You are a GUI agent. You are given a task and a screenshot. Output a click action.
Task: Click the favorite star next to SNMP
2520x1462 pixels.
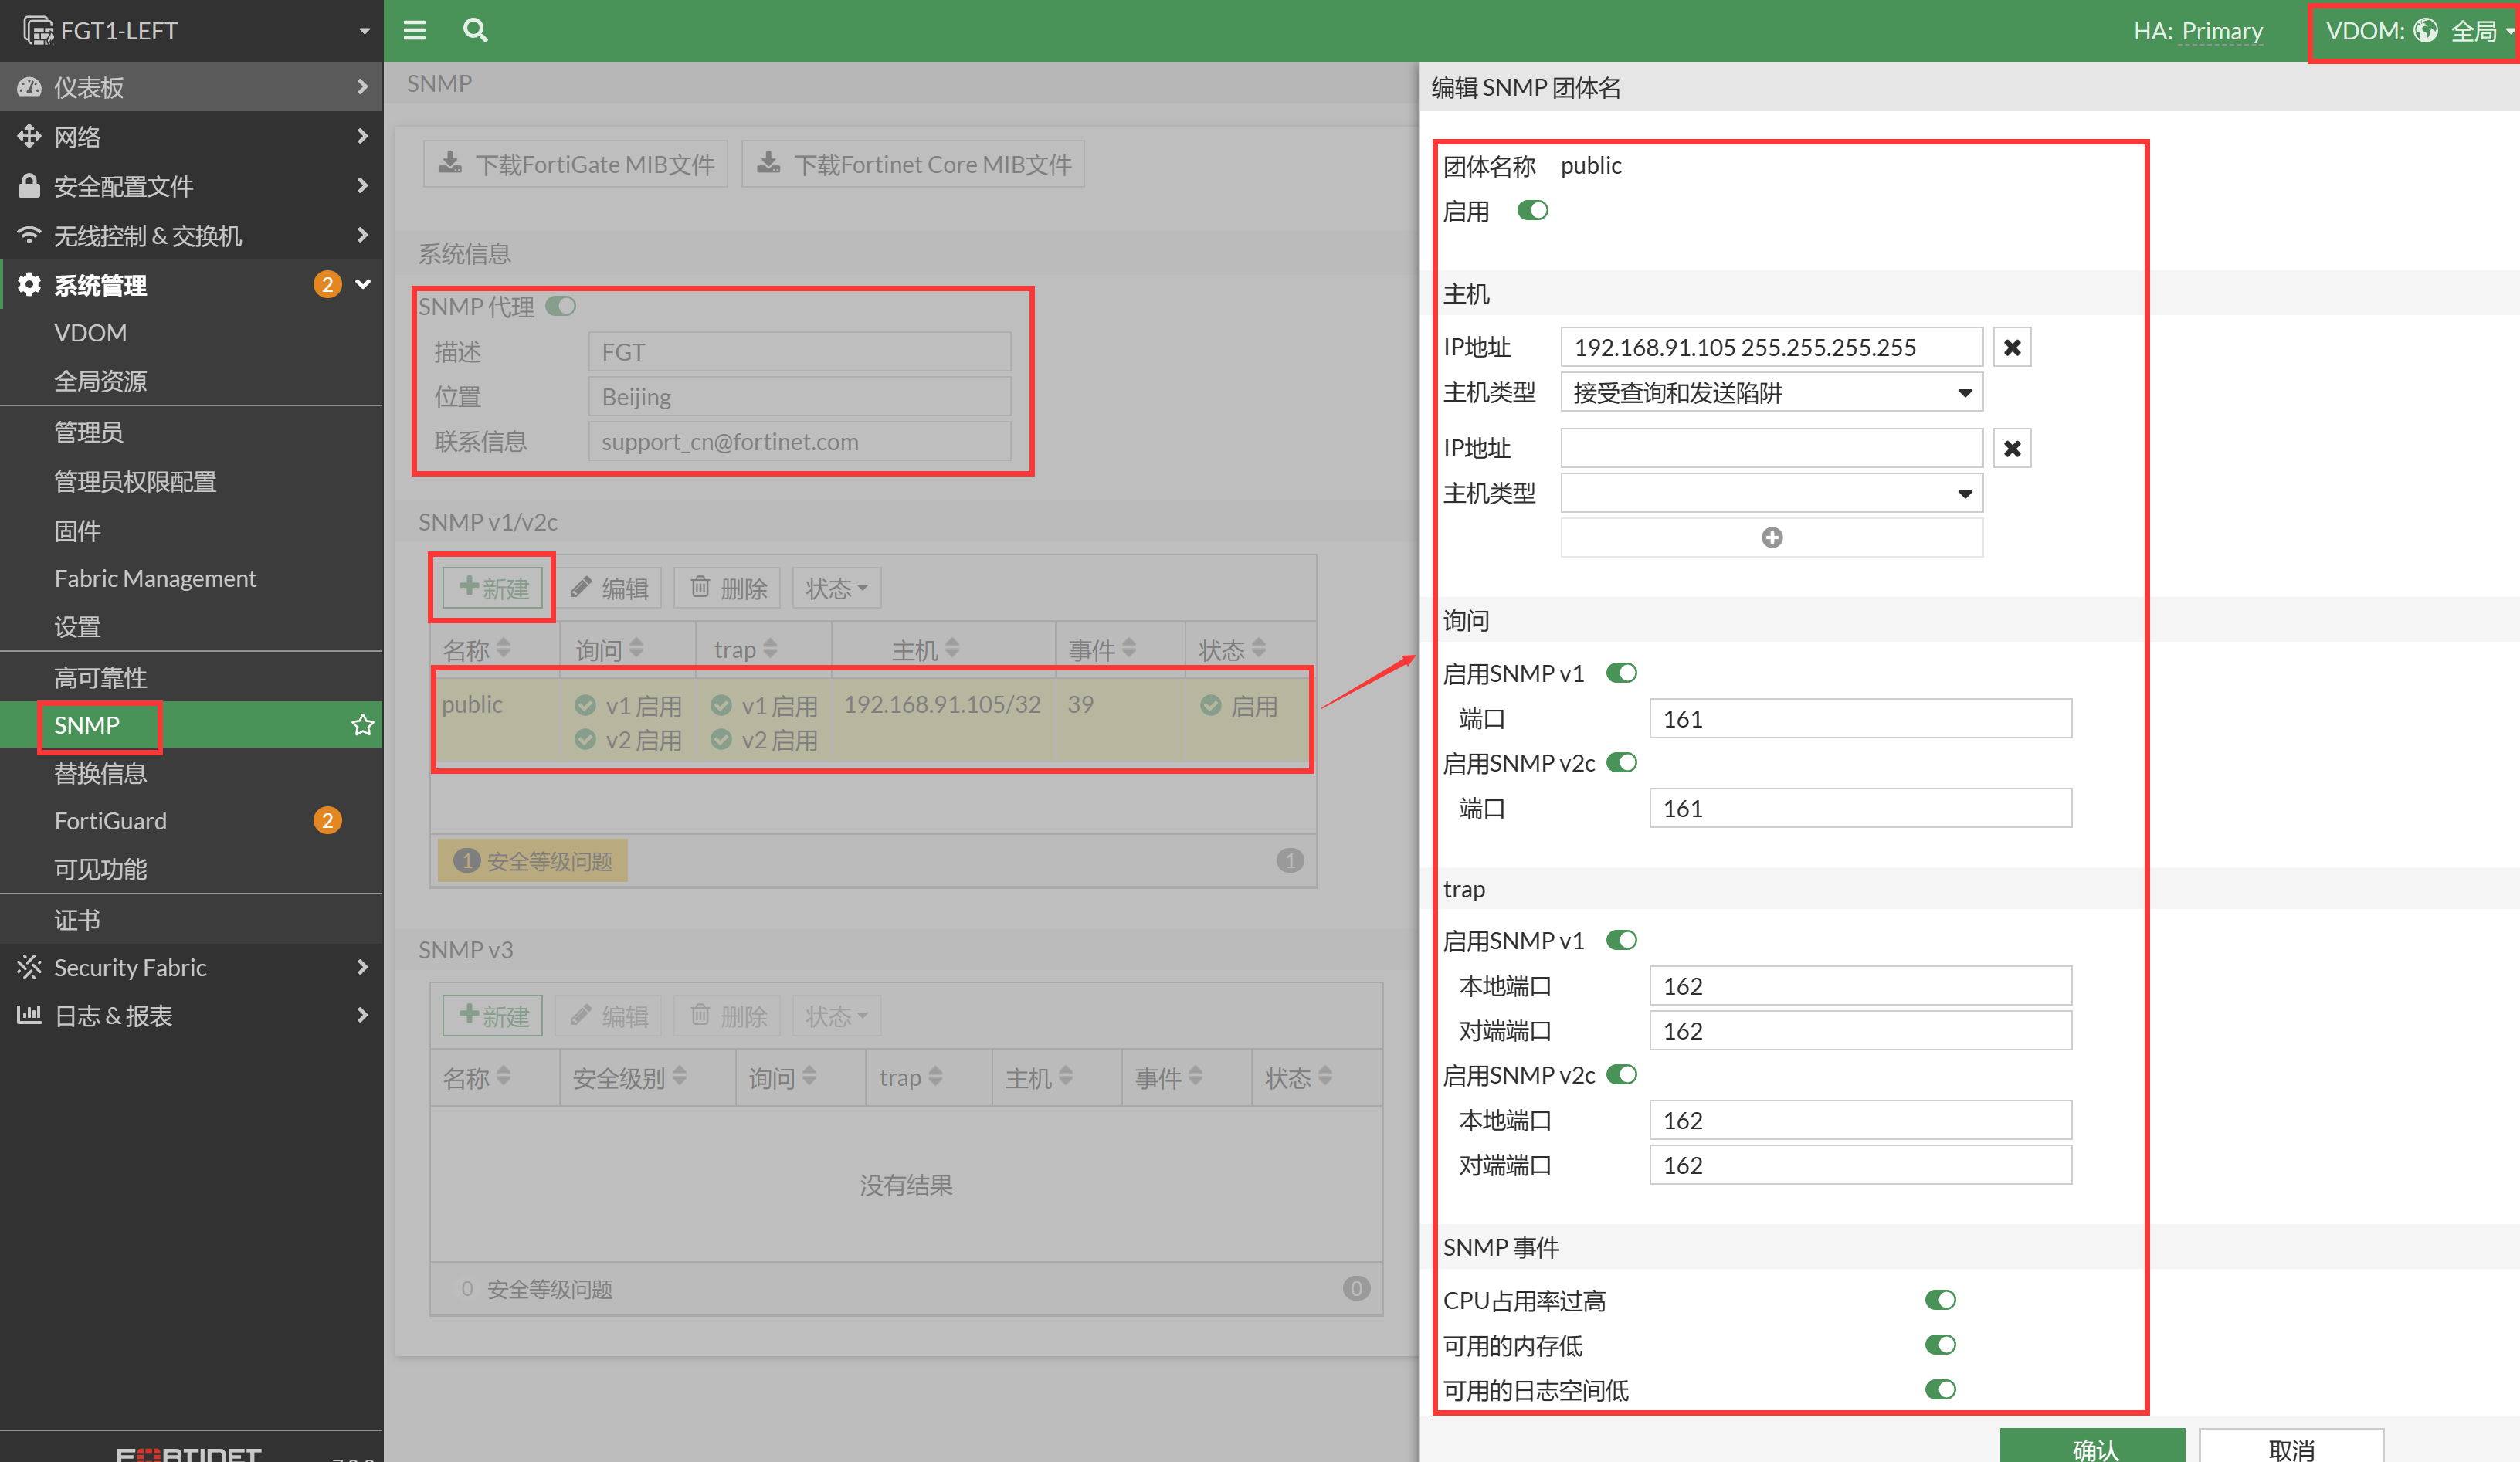tap(362, 725)
